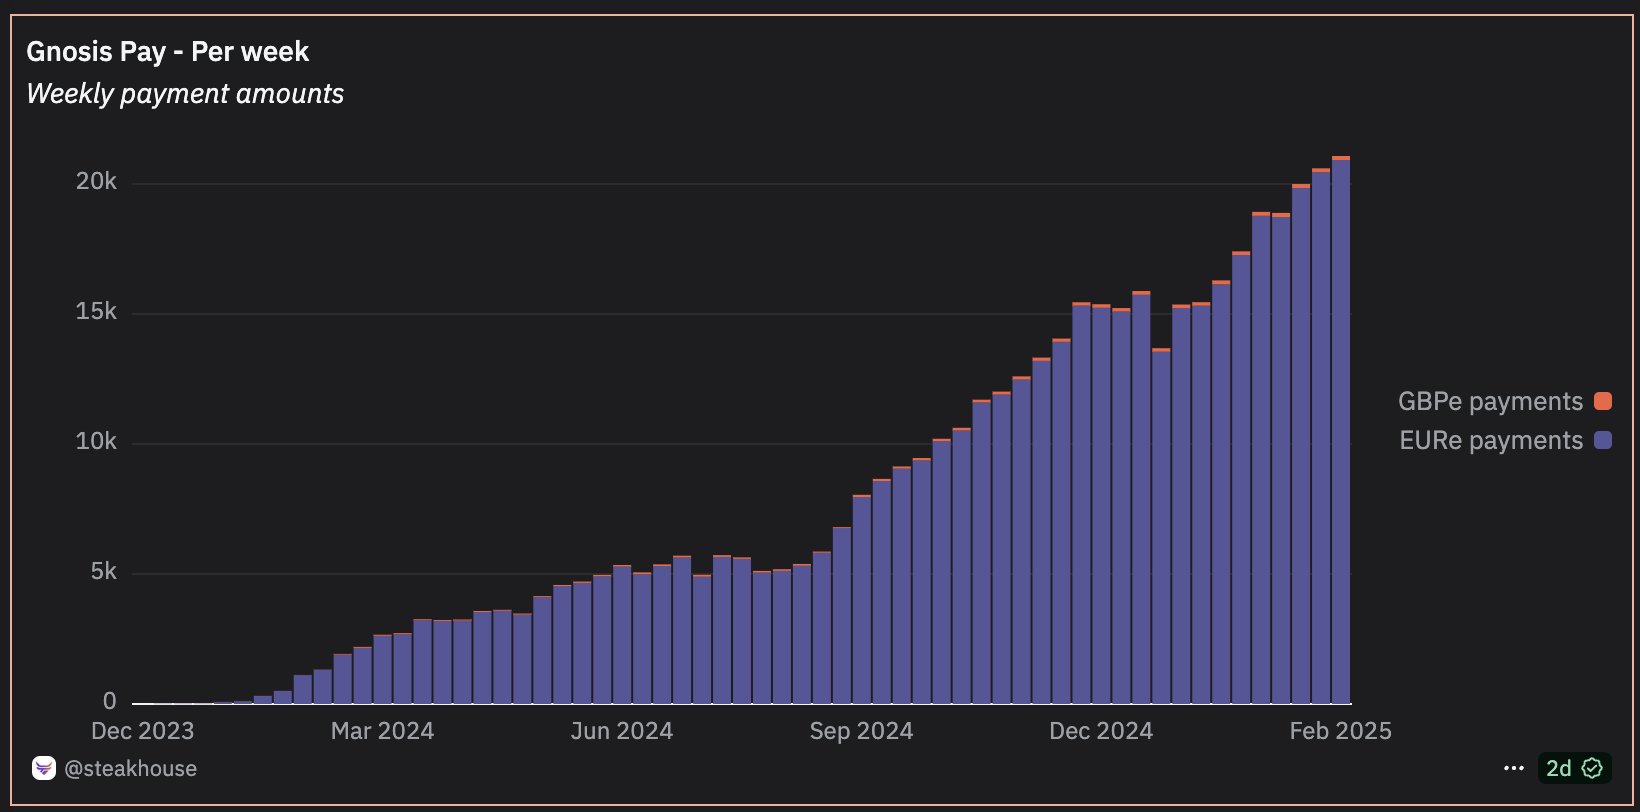
Task: Click the Mar 2024 x-axis label
Action: click(382, 731)
